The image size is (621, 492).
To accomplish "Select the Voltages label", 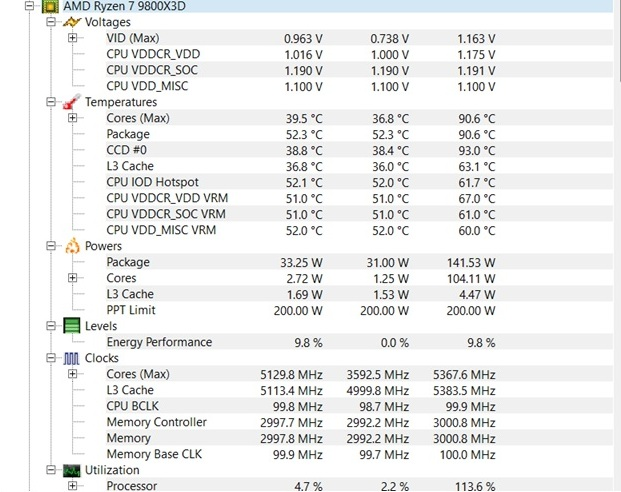I will [108, 22].
